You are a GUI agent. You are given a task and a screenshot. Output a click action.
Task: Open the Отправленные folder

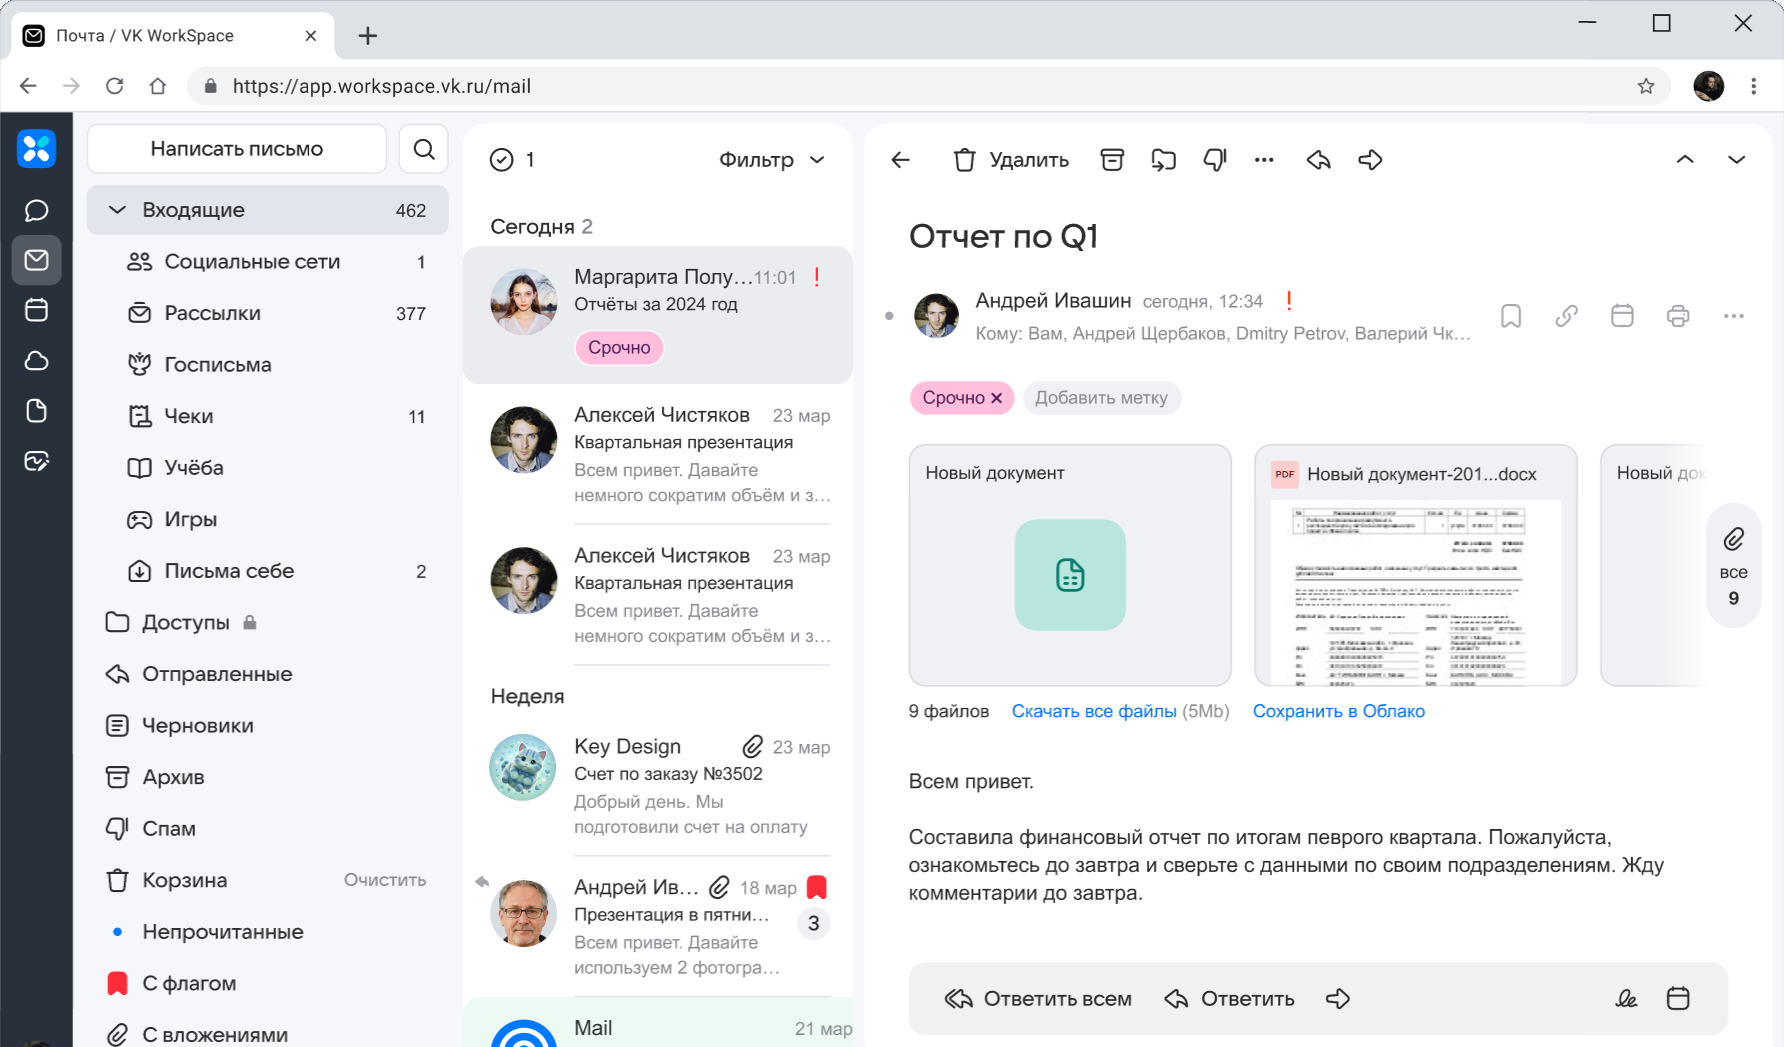point(217,674)
